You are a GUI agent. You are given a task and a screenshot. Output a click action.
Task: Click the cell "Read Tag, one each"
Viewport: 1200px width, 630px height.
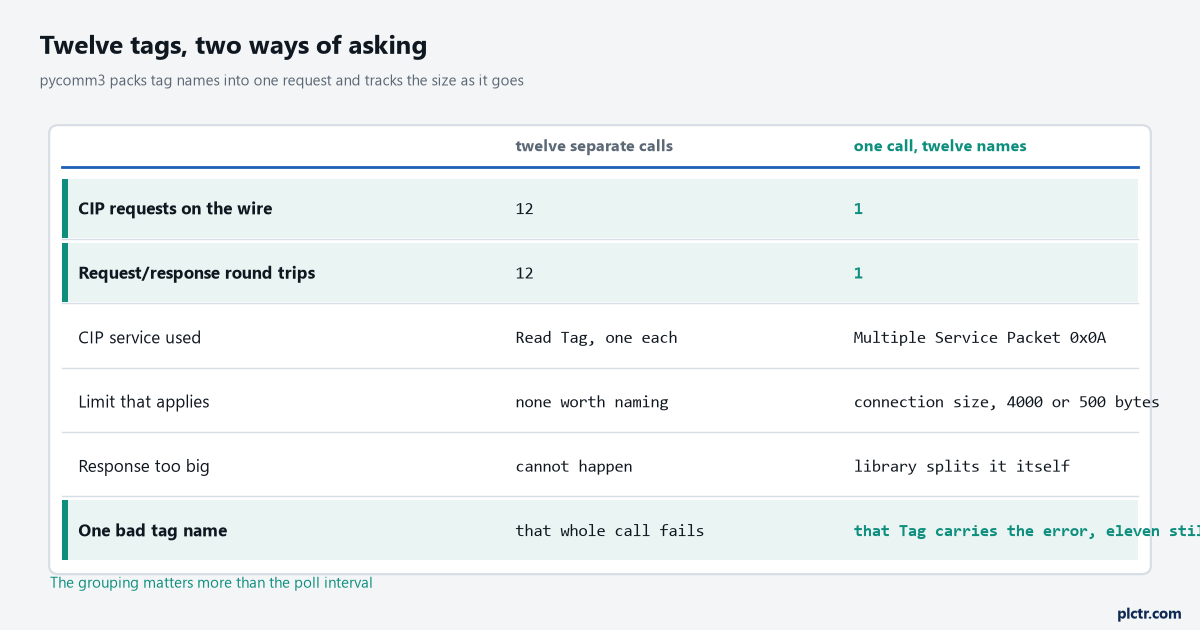pyautogui.click(x=596, y=337)
